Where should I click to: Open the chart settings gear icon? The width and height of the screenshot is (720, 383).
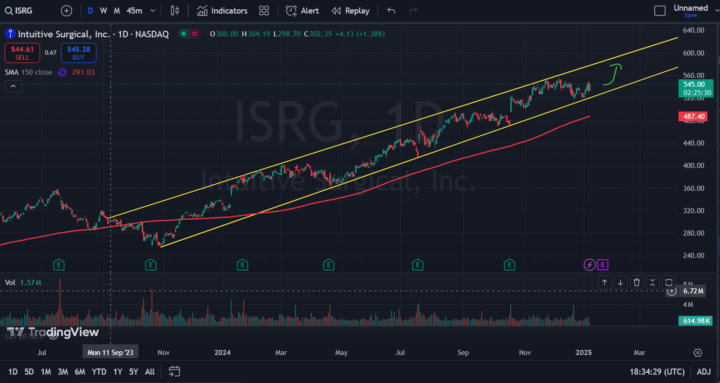click(x=698, y=353)
